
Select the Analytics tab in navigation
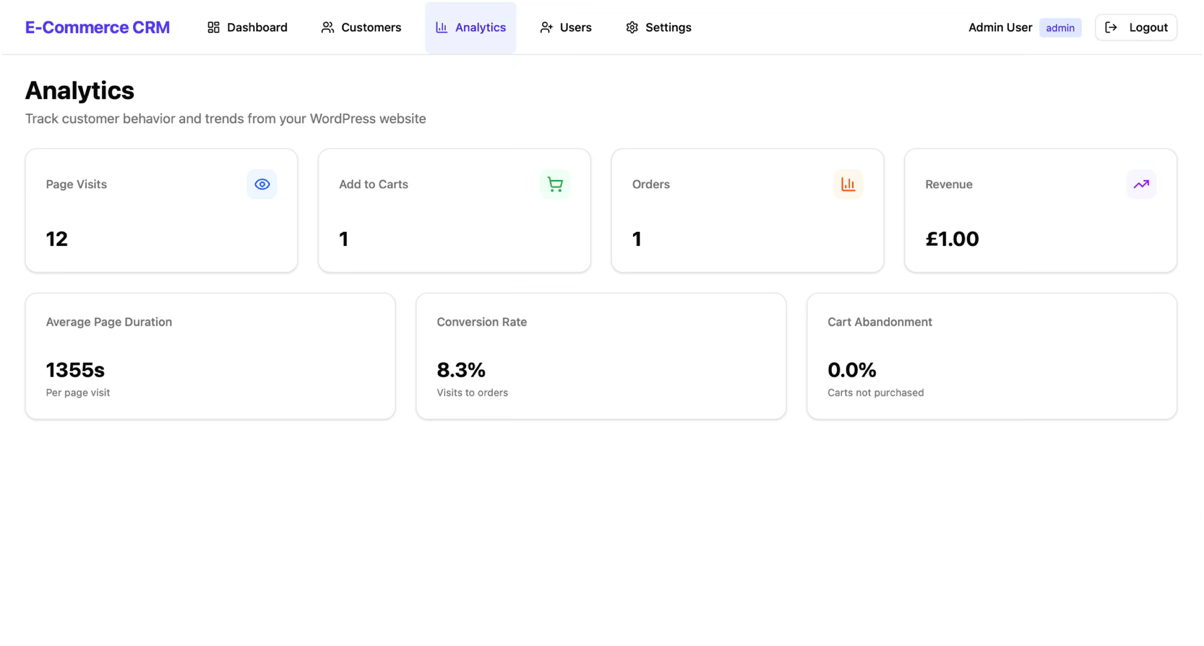point(471,27)
